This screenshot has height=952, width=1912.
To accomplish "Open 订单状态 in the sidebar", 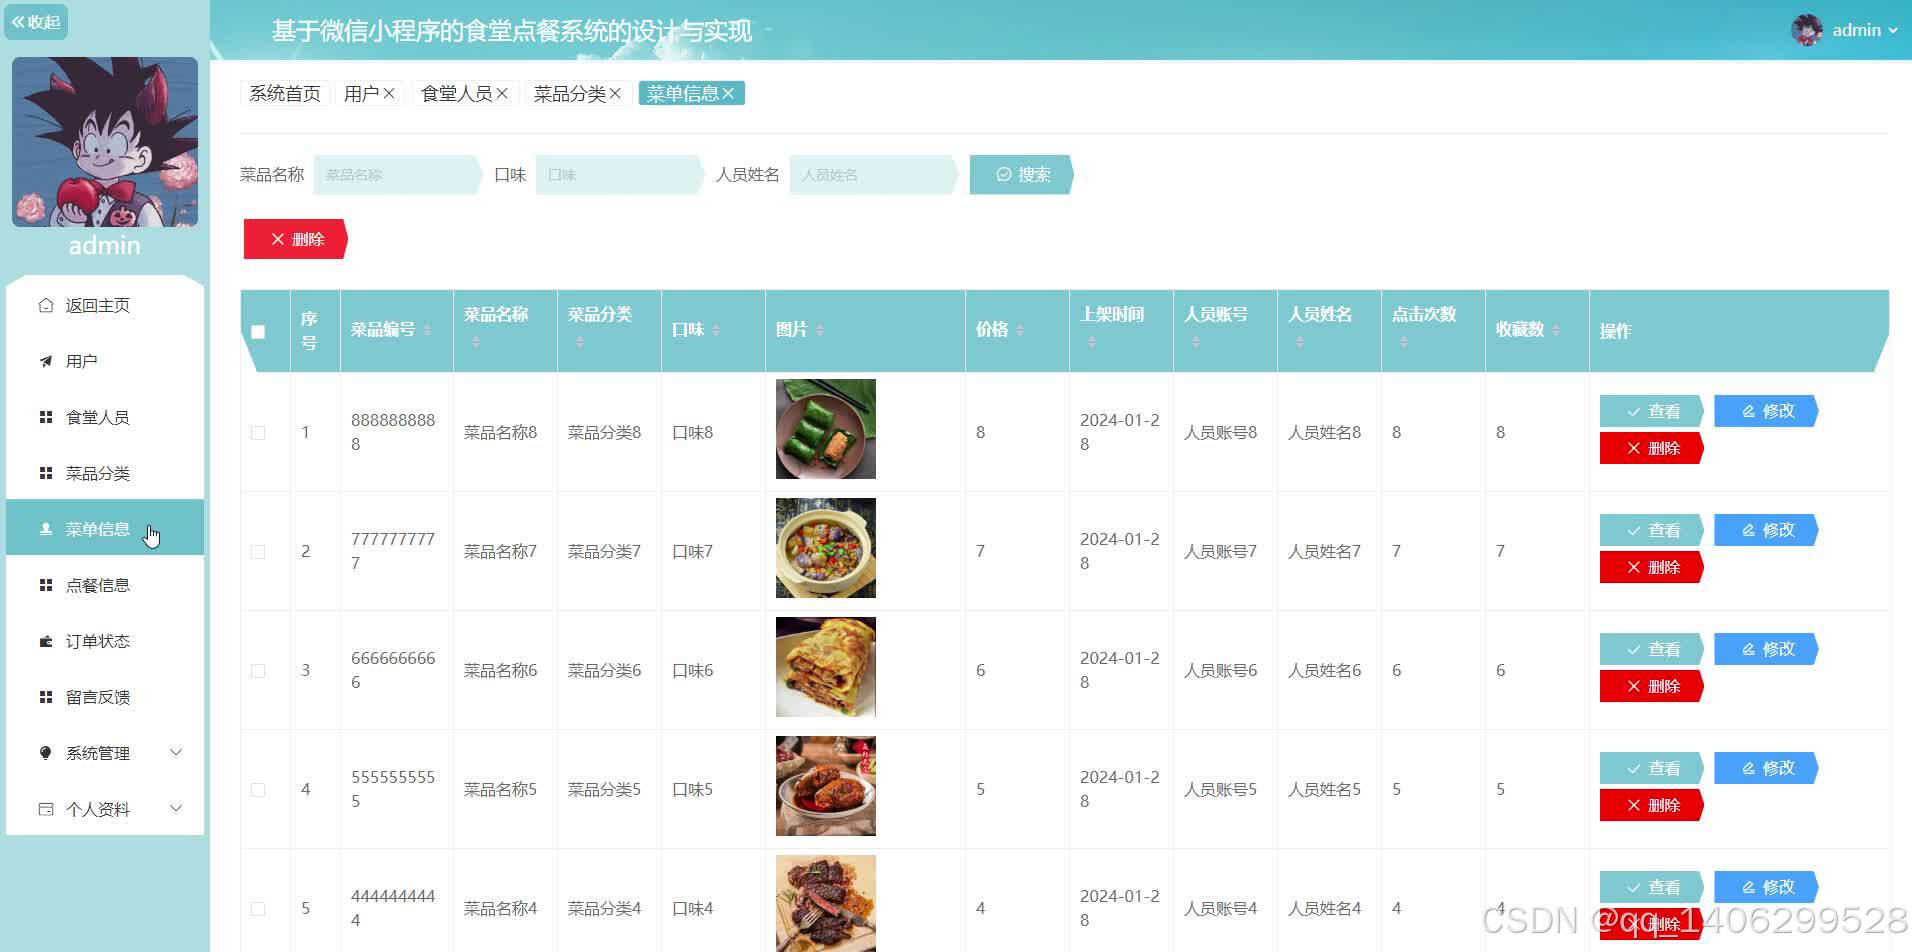I will (x=105, y=641).
